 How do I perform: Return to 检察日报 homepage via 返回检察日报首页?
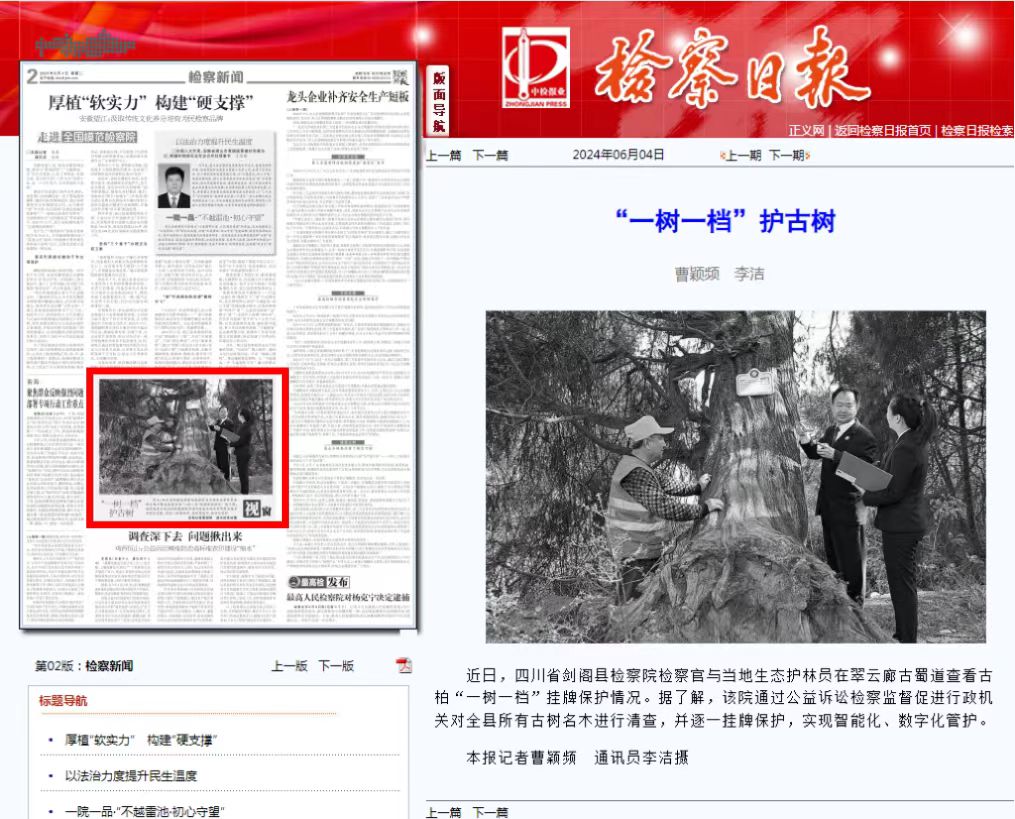(883, 131)
